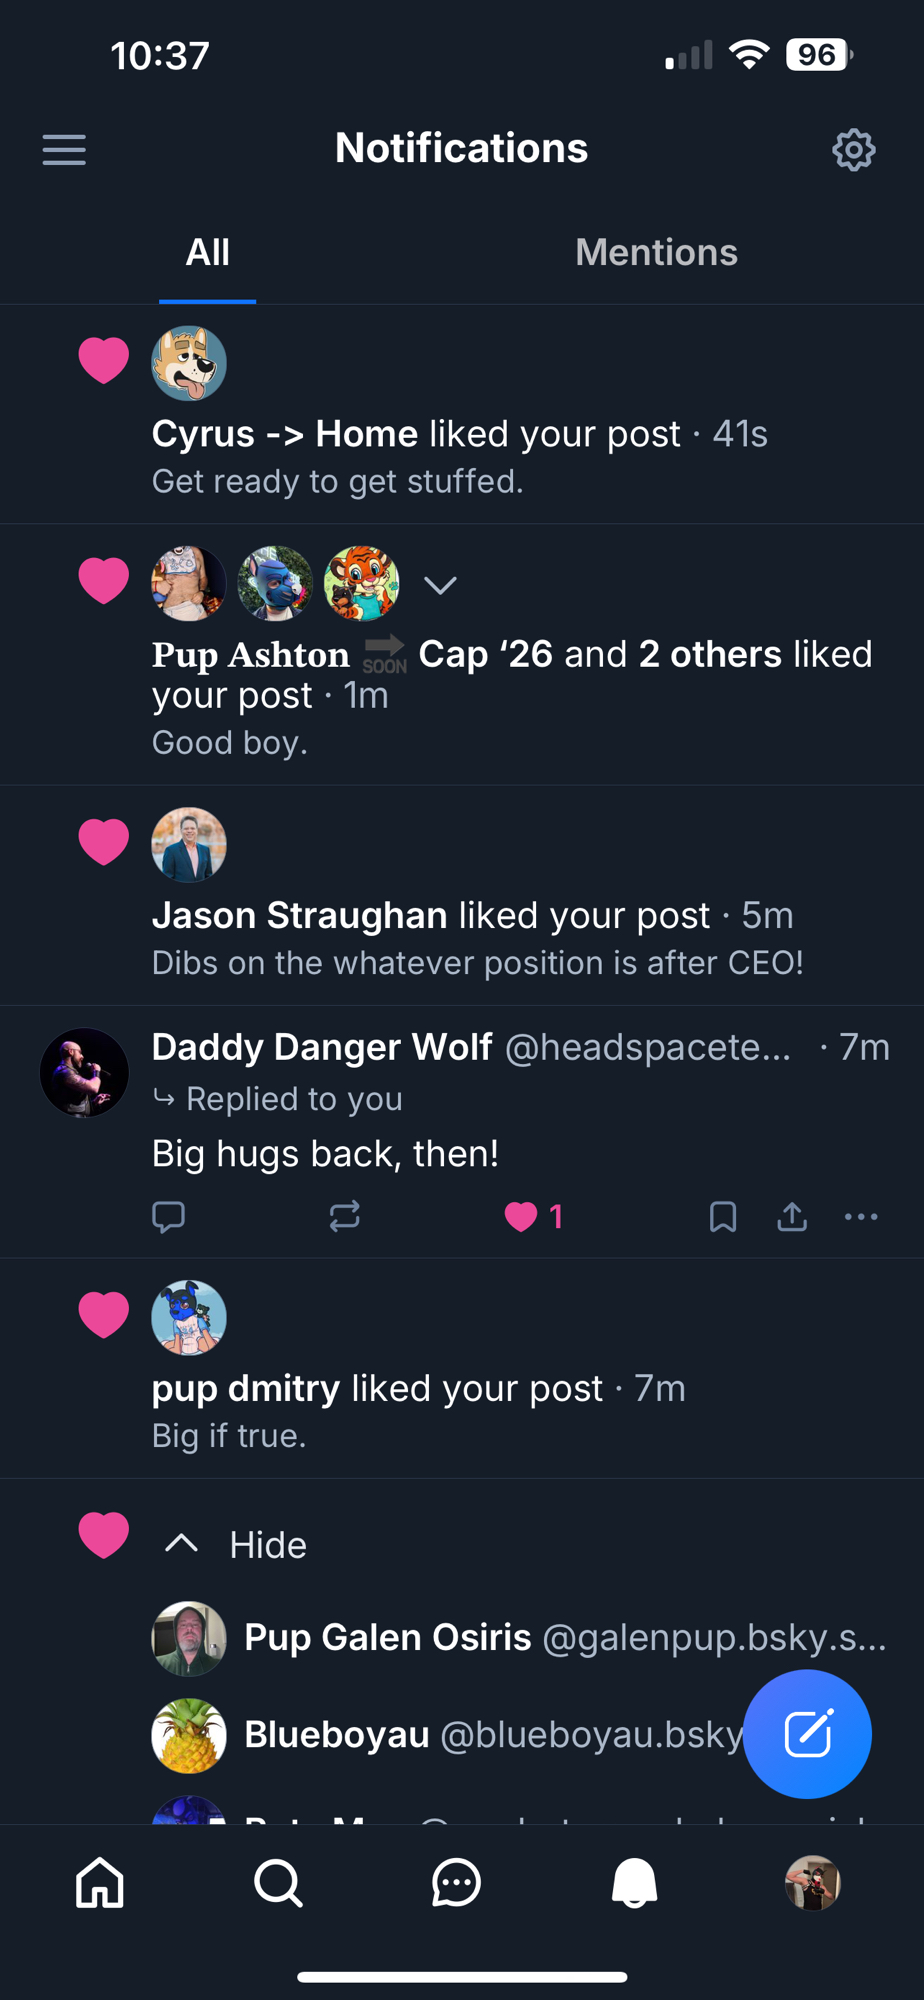
Task: Open my profile from bottom bar avatar
Action: point(813,1883)
